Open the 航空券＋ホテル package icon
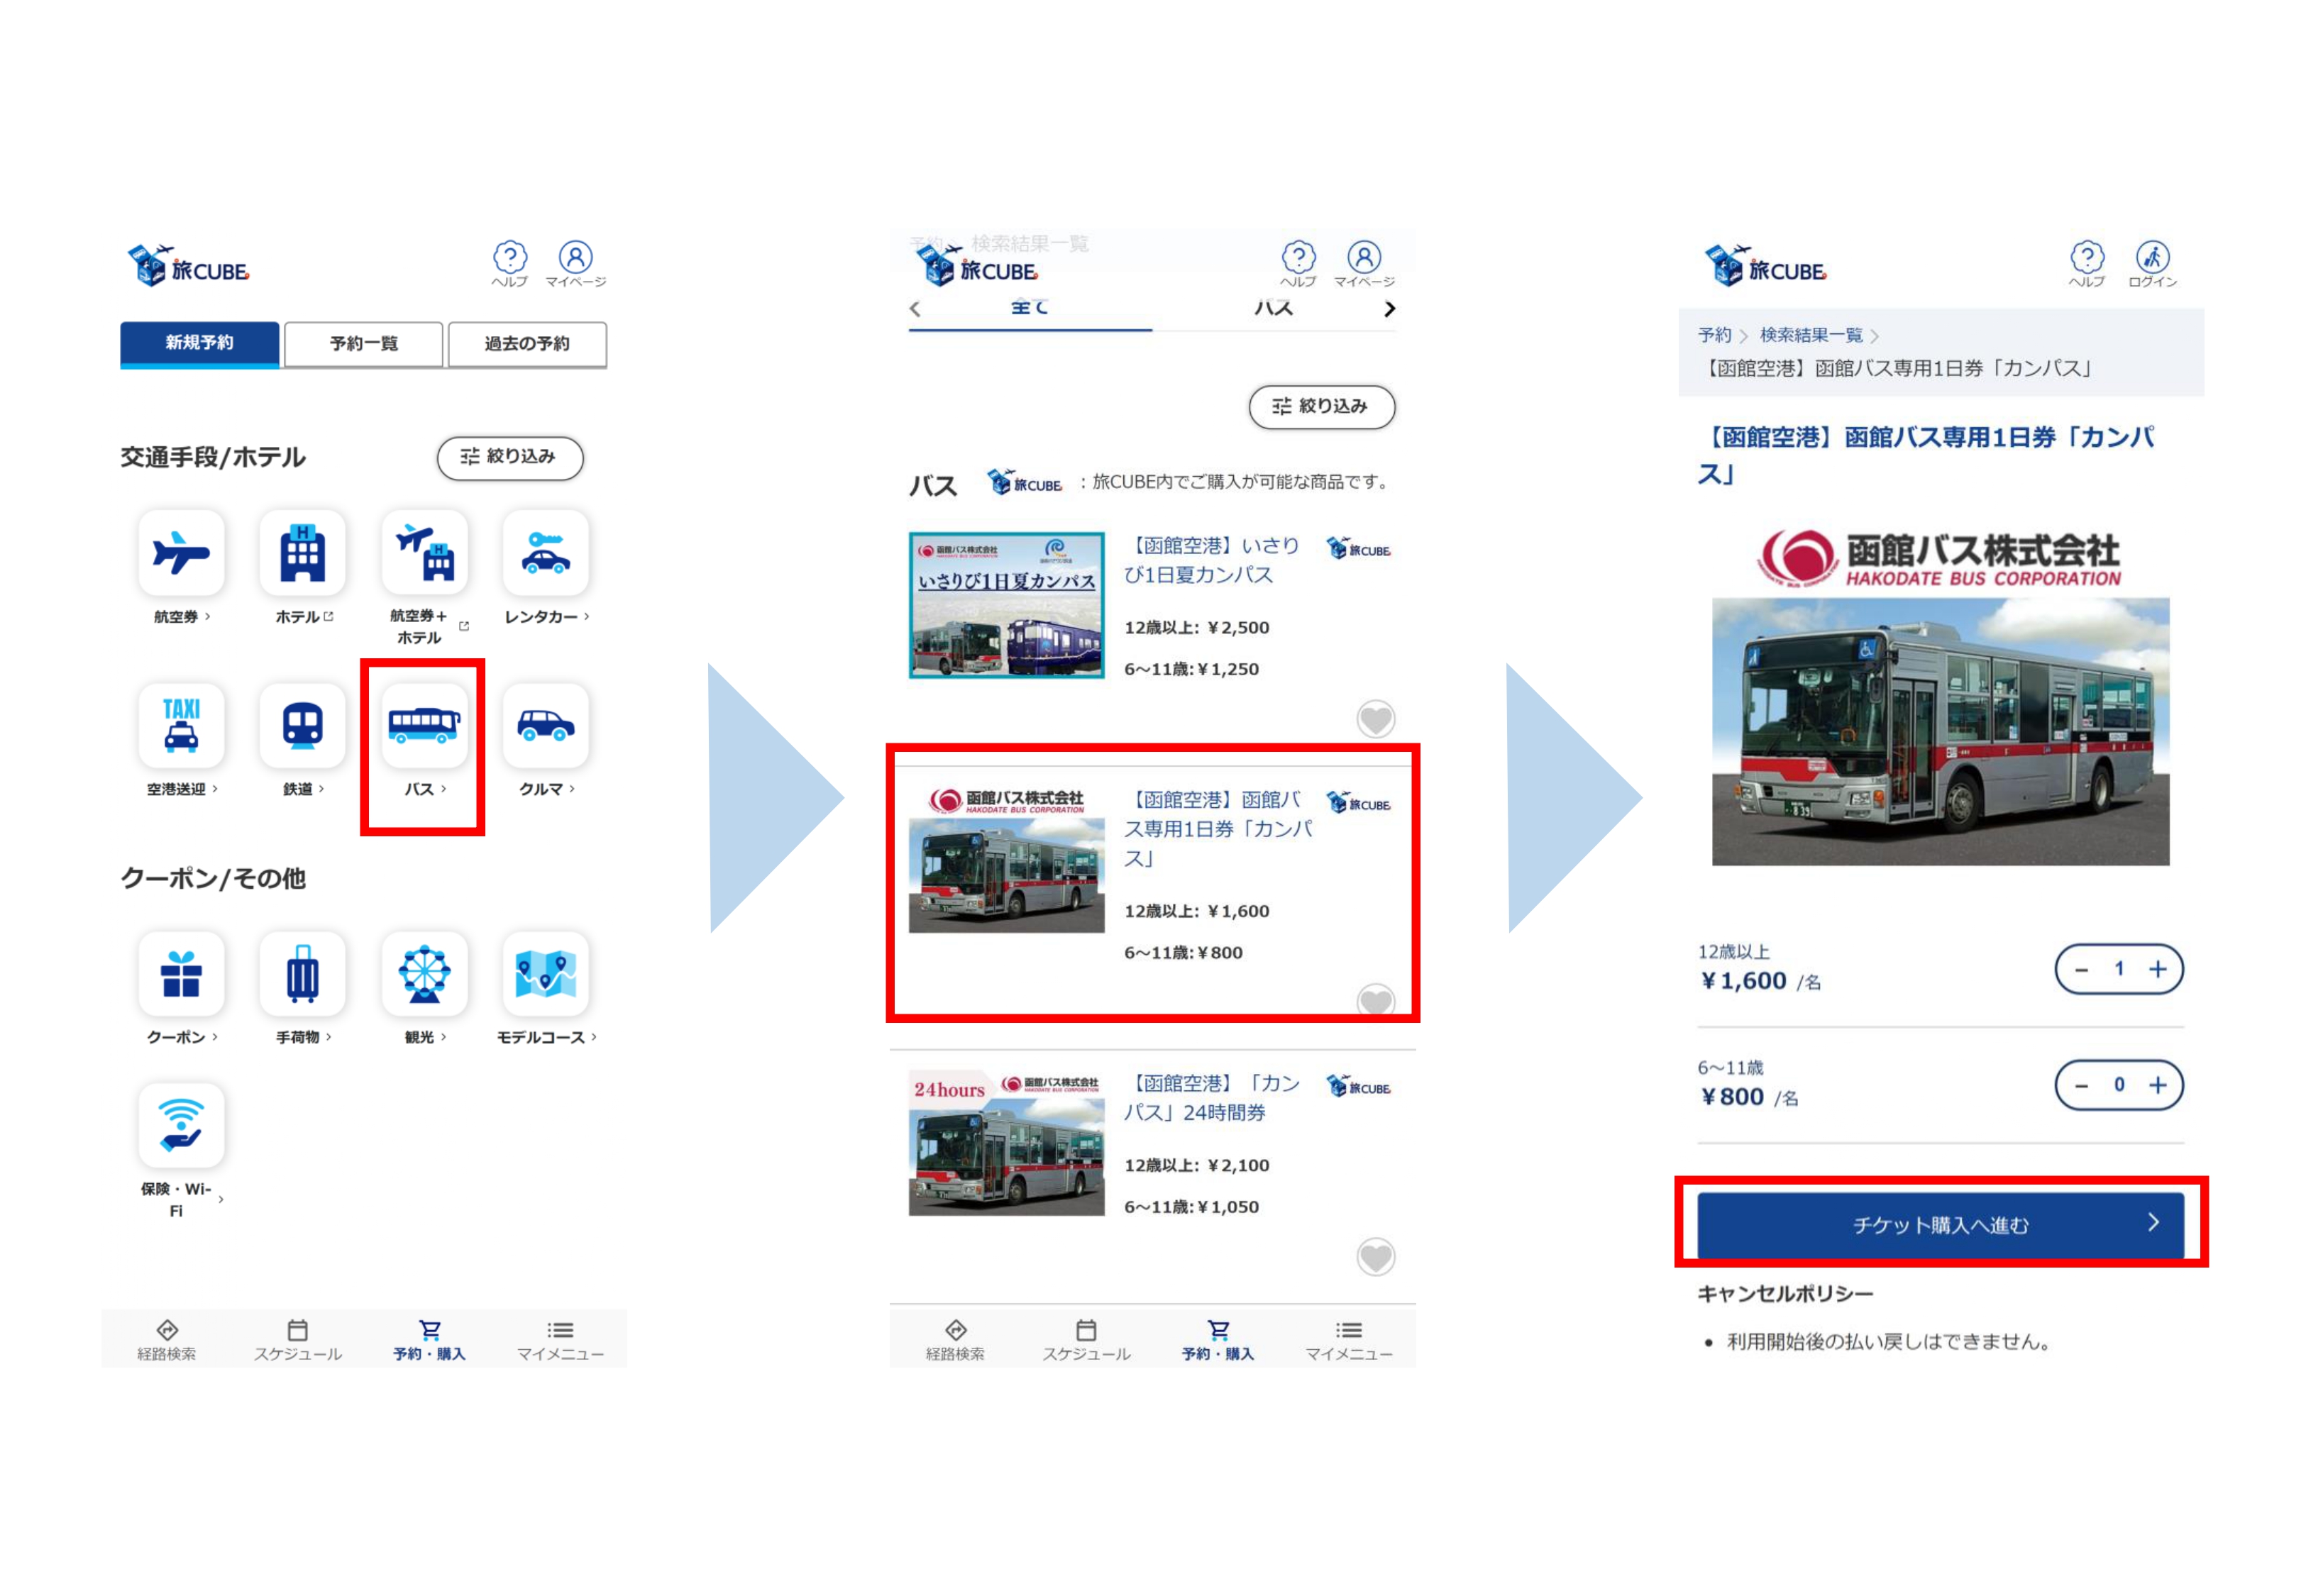This screenshot has height=1596, width=2306. tap(425, 553)
